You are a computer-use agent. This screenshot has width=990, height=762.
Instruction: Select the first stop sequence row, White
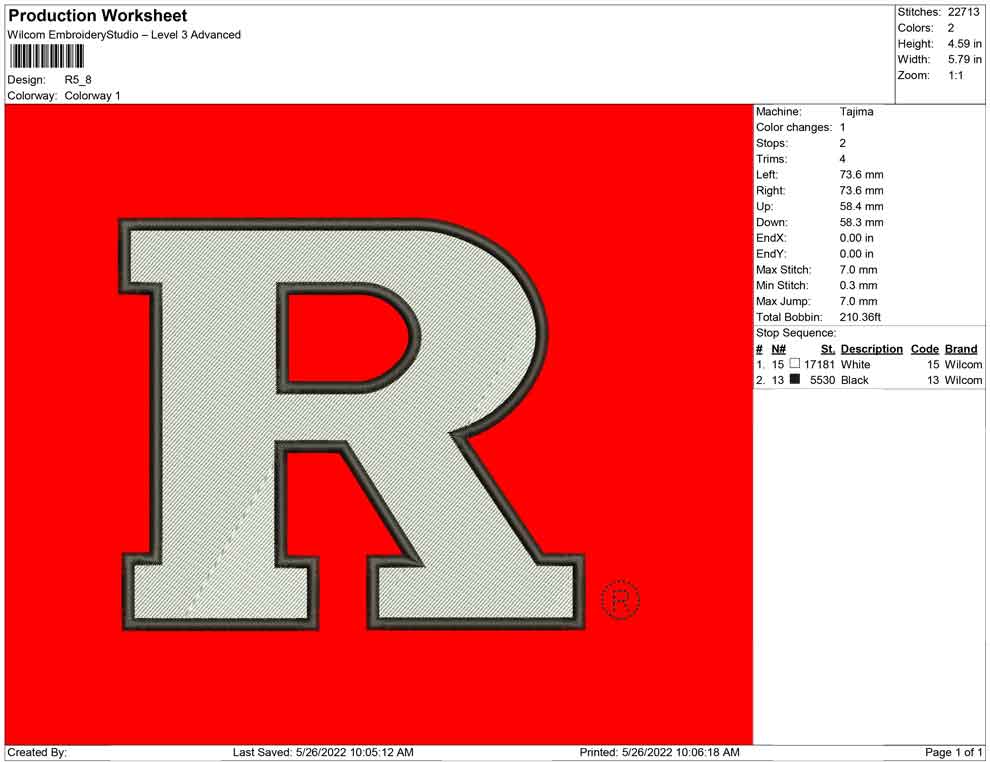coord(868,365)
